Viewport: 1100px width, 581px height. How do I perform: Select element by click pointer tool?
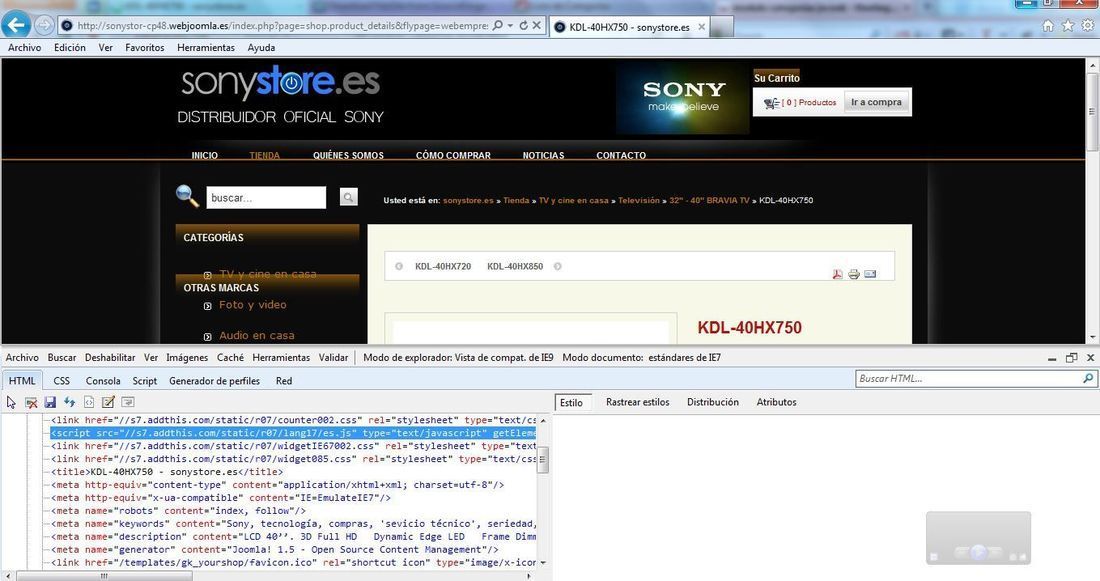[11, 402]
